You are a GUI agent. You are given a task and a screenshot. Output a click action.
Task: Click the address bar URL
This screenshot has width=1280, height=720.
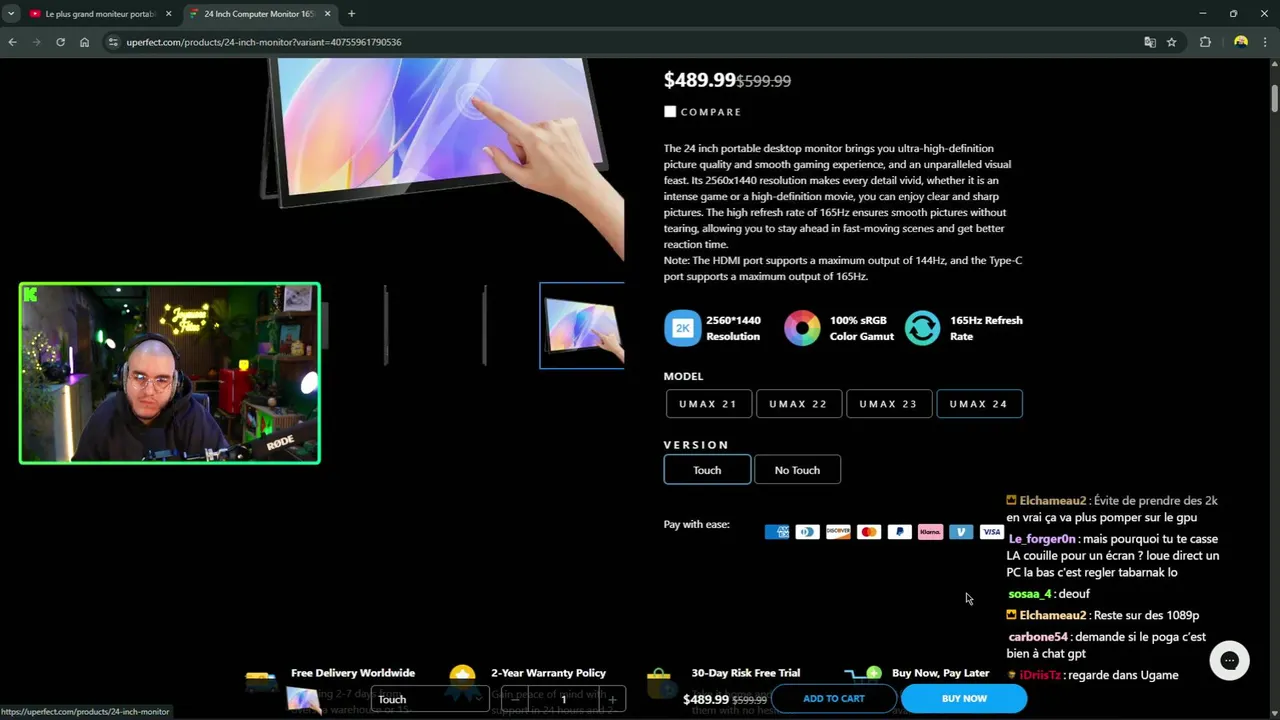click(264, 42)
